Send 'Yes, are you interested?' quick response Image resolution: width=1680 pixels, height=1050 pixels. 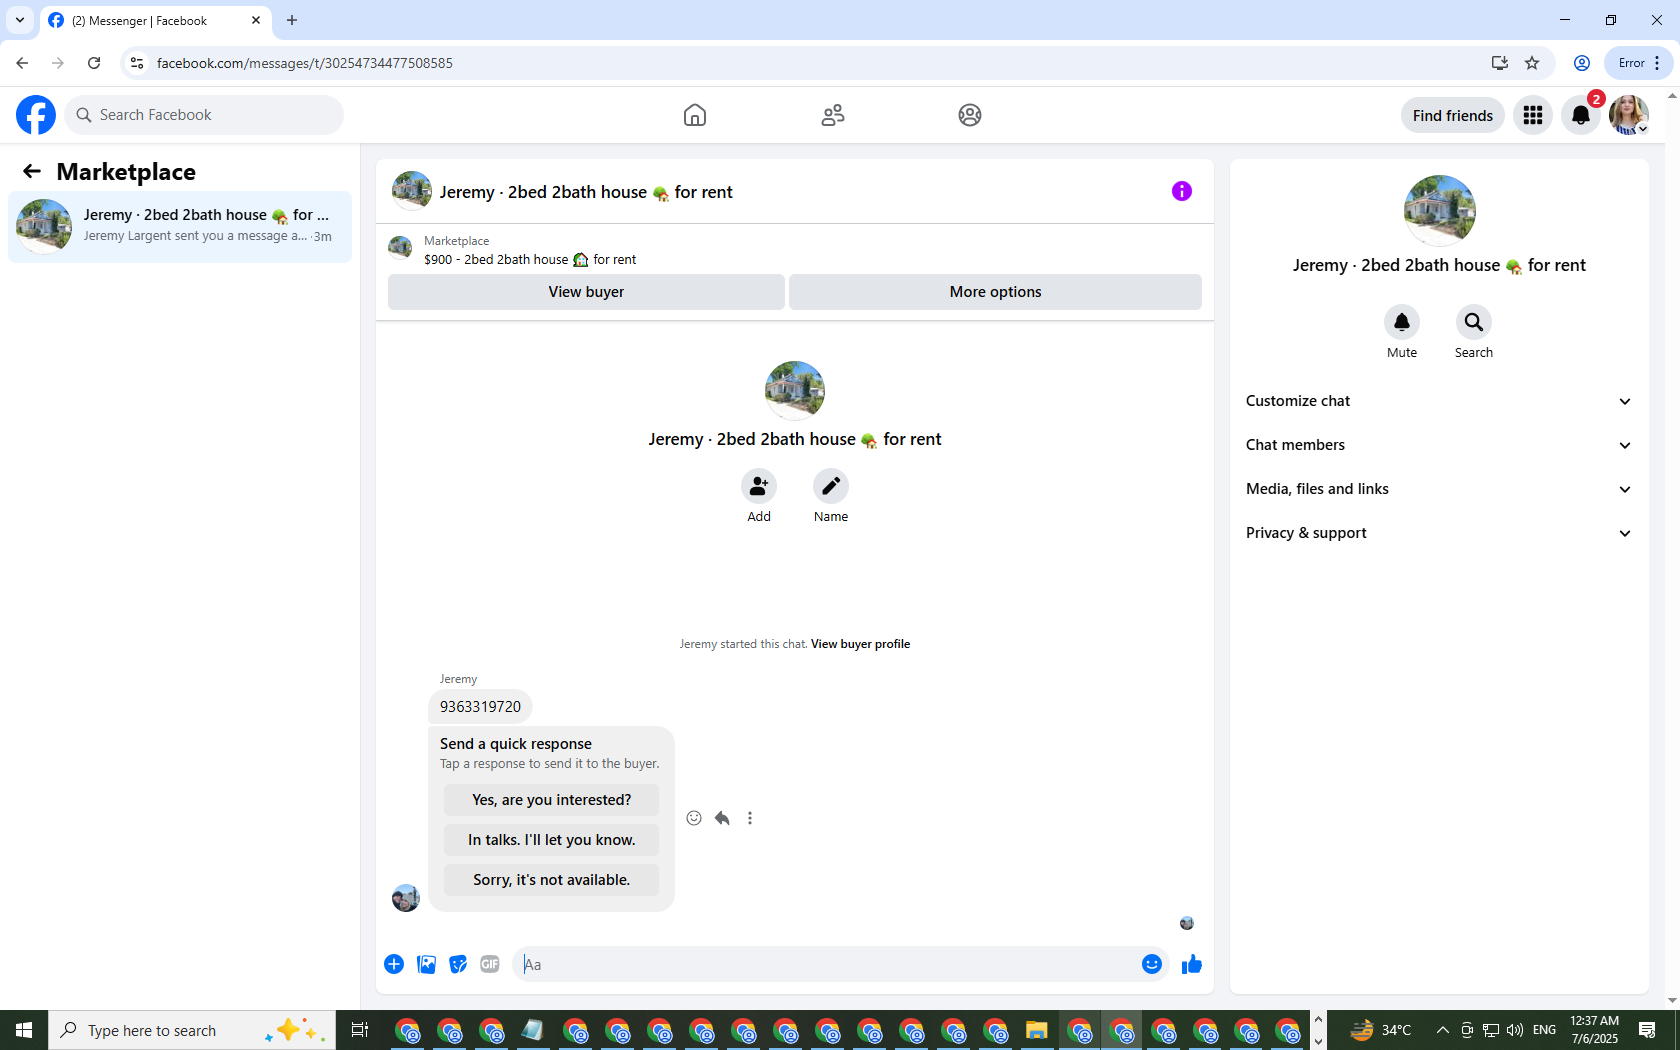pos(551,800)
